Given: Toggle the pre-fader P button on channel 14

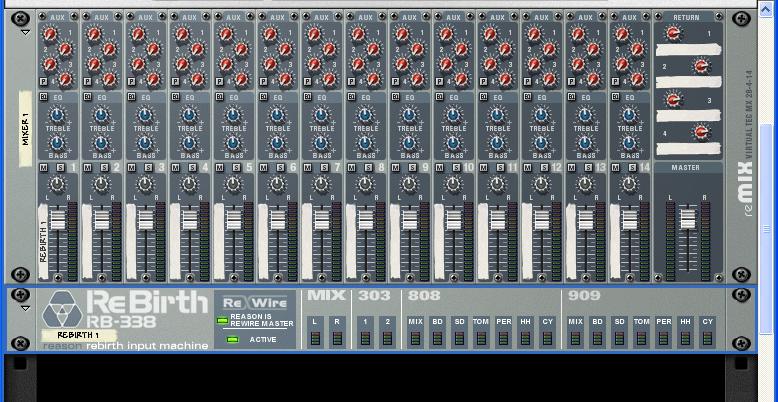Looking at the screenshot, I should [x=615, y=81].
